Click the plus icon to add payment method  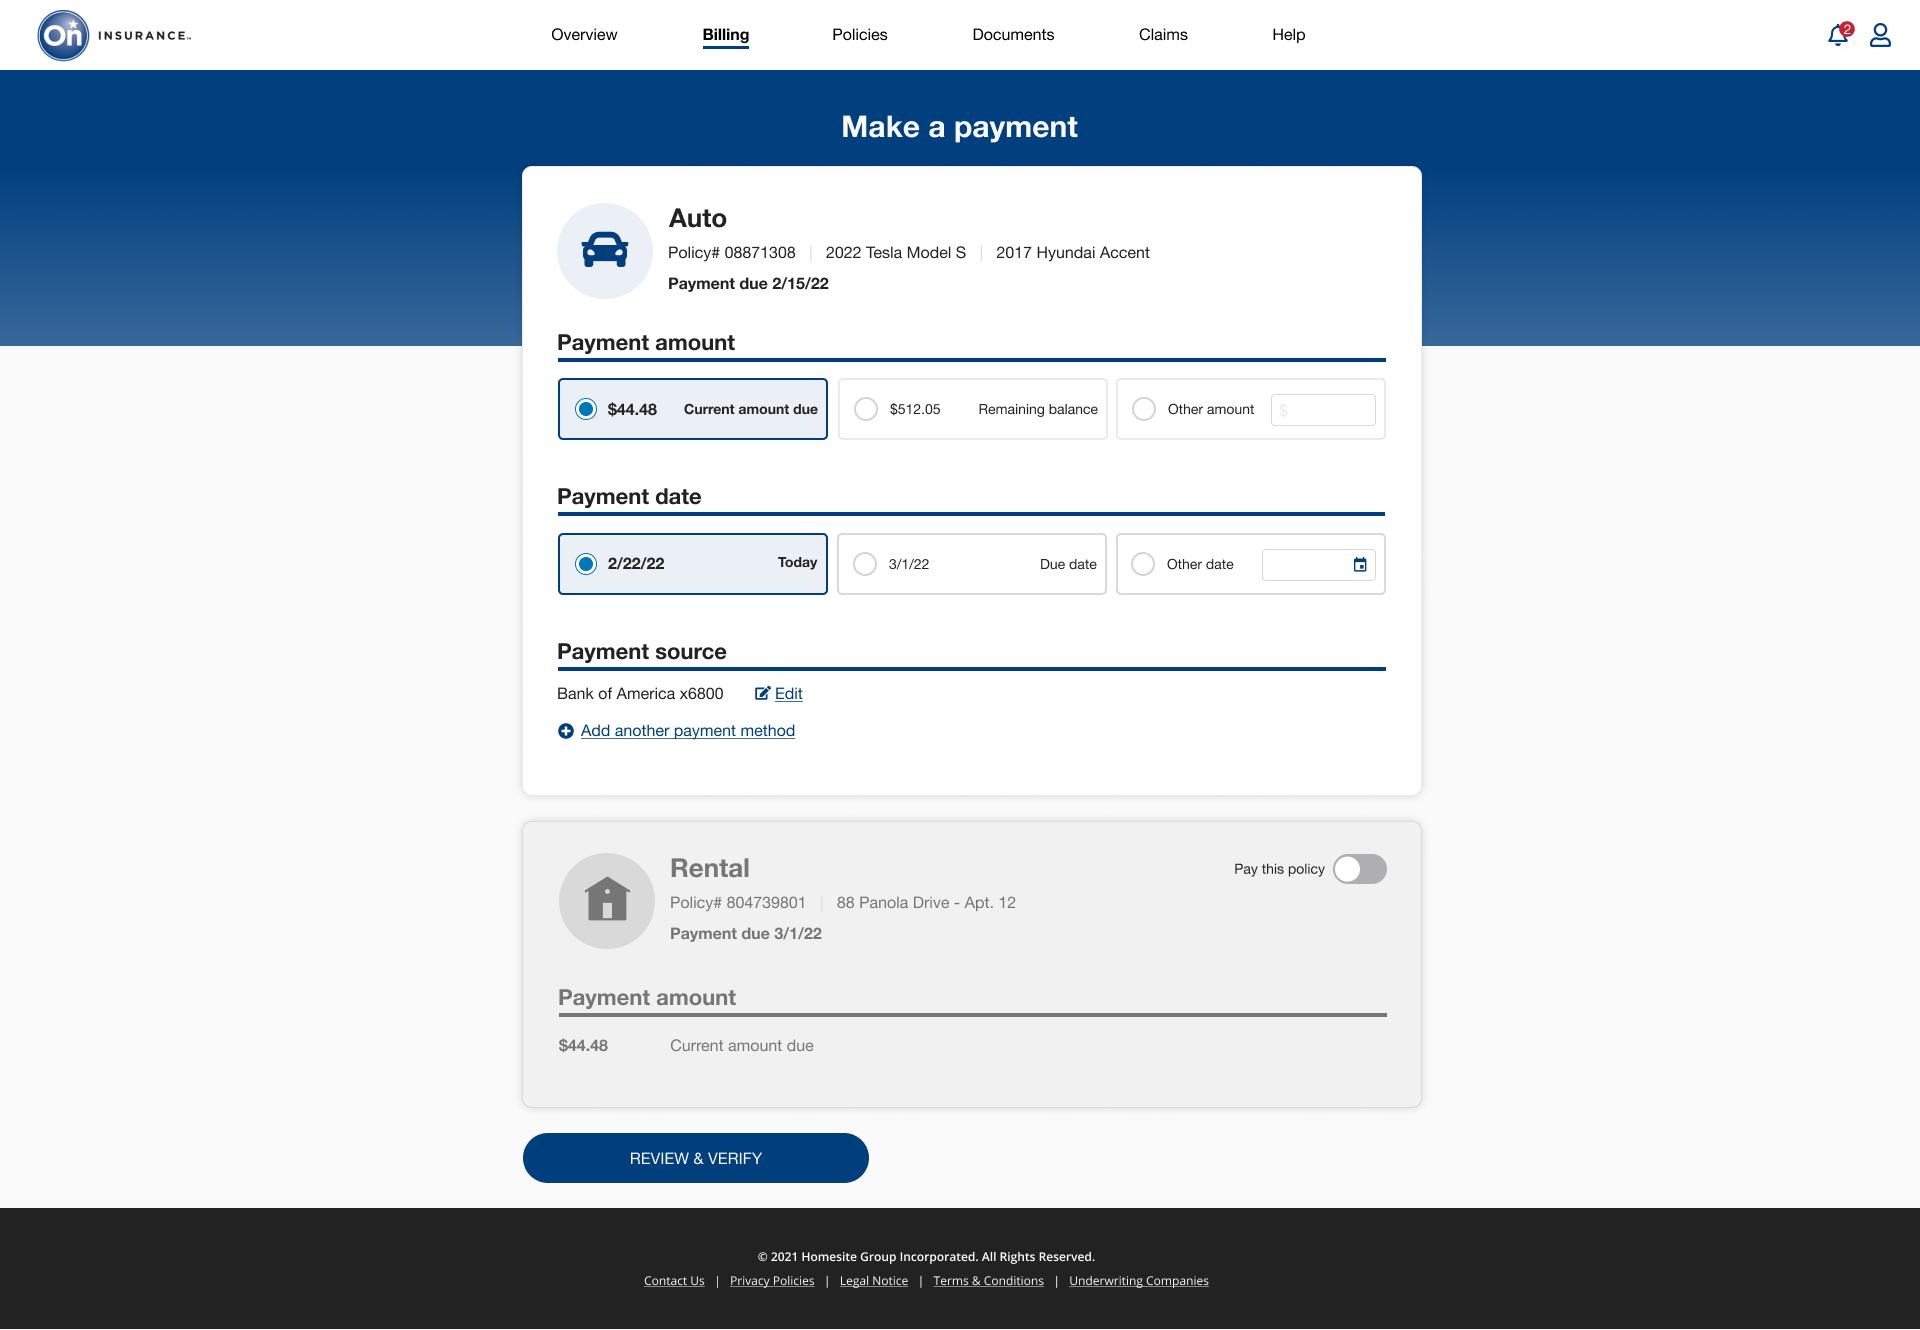(566, 731)
